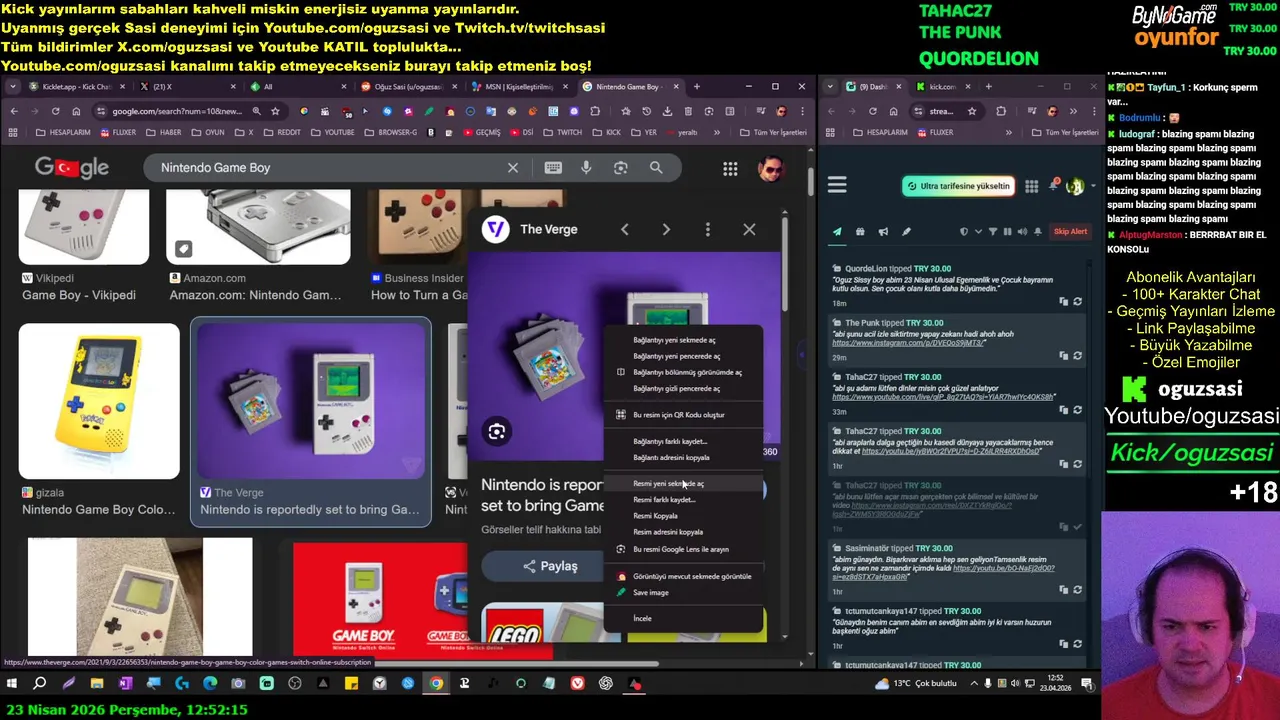This screenshot has height=720, width=1280.
Task: Reload the Google search page
Action: (55, 111)
